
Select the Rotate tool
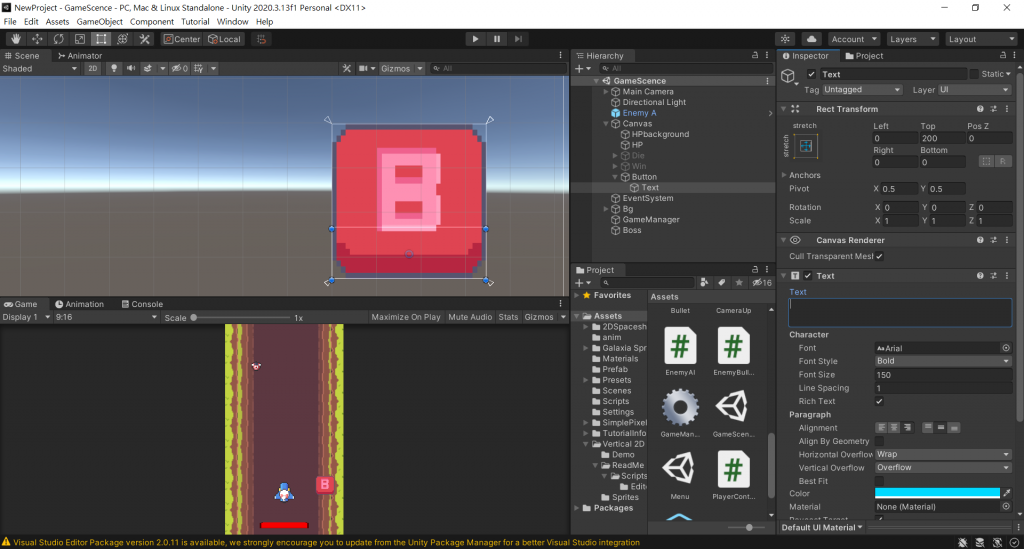[x=58, y=39]
